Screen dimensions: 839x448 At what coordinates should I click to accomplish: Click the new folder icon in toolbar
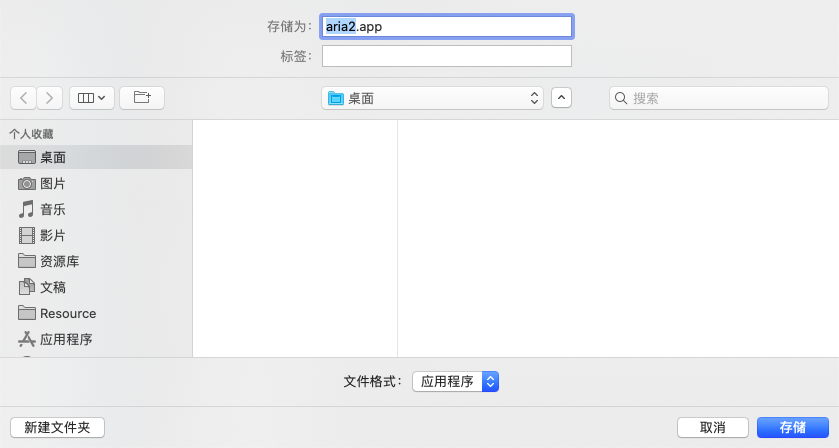(x=142, y=98)
